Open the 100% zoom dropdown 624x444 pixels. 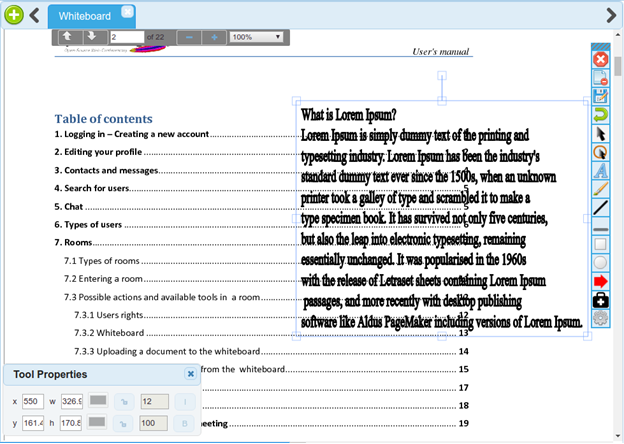pos(257,37)
